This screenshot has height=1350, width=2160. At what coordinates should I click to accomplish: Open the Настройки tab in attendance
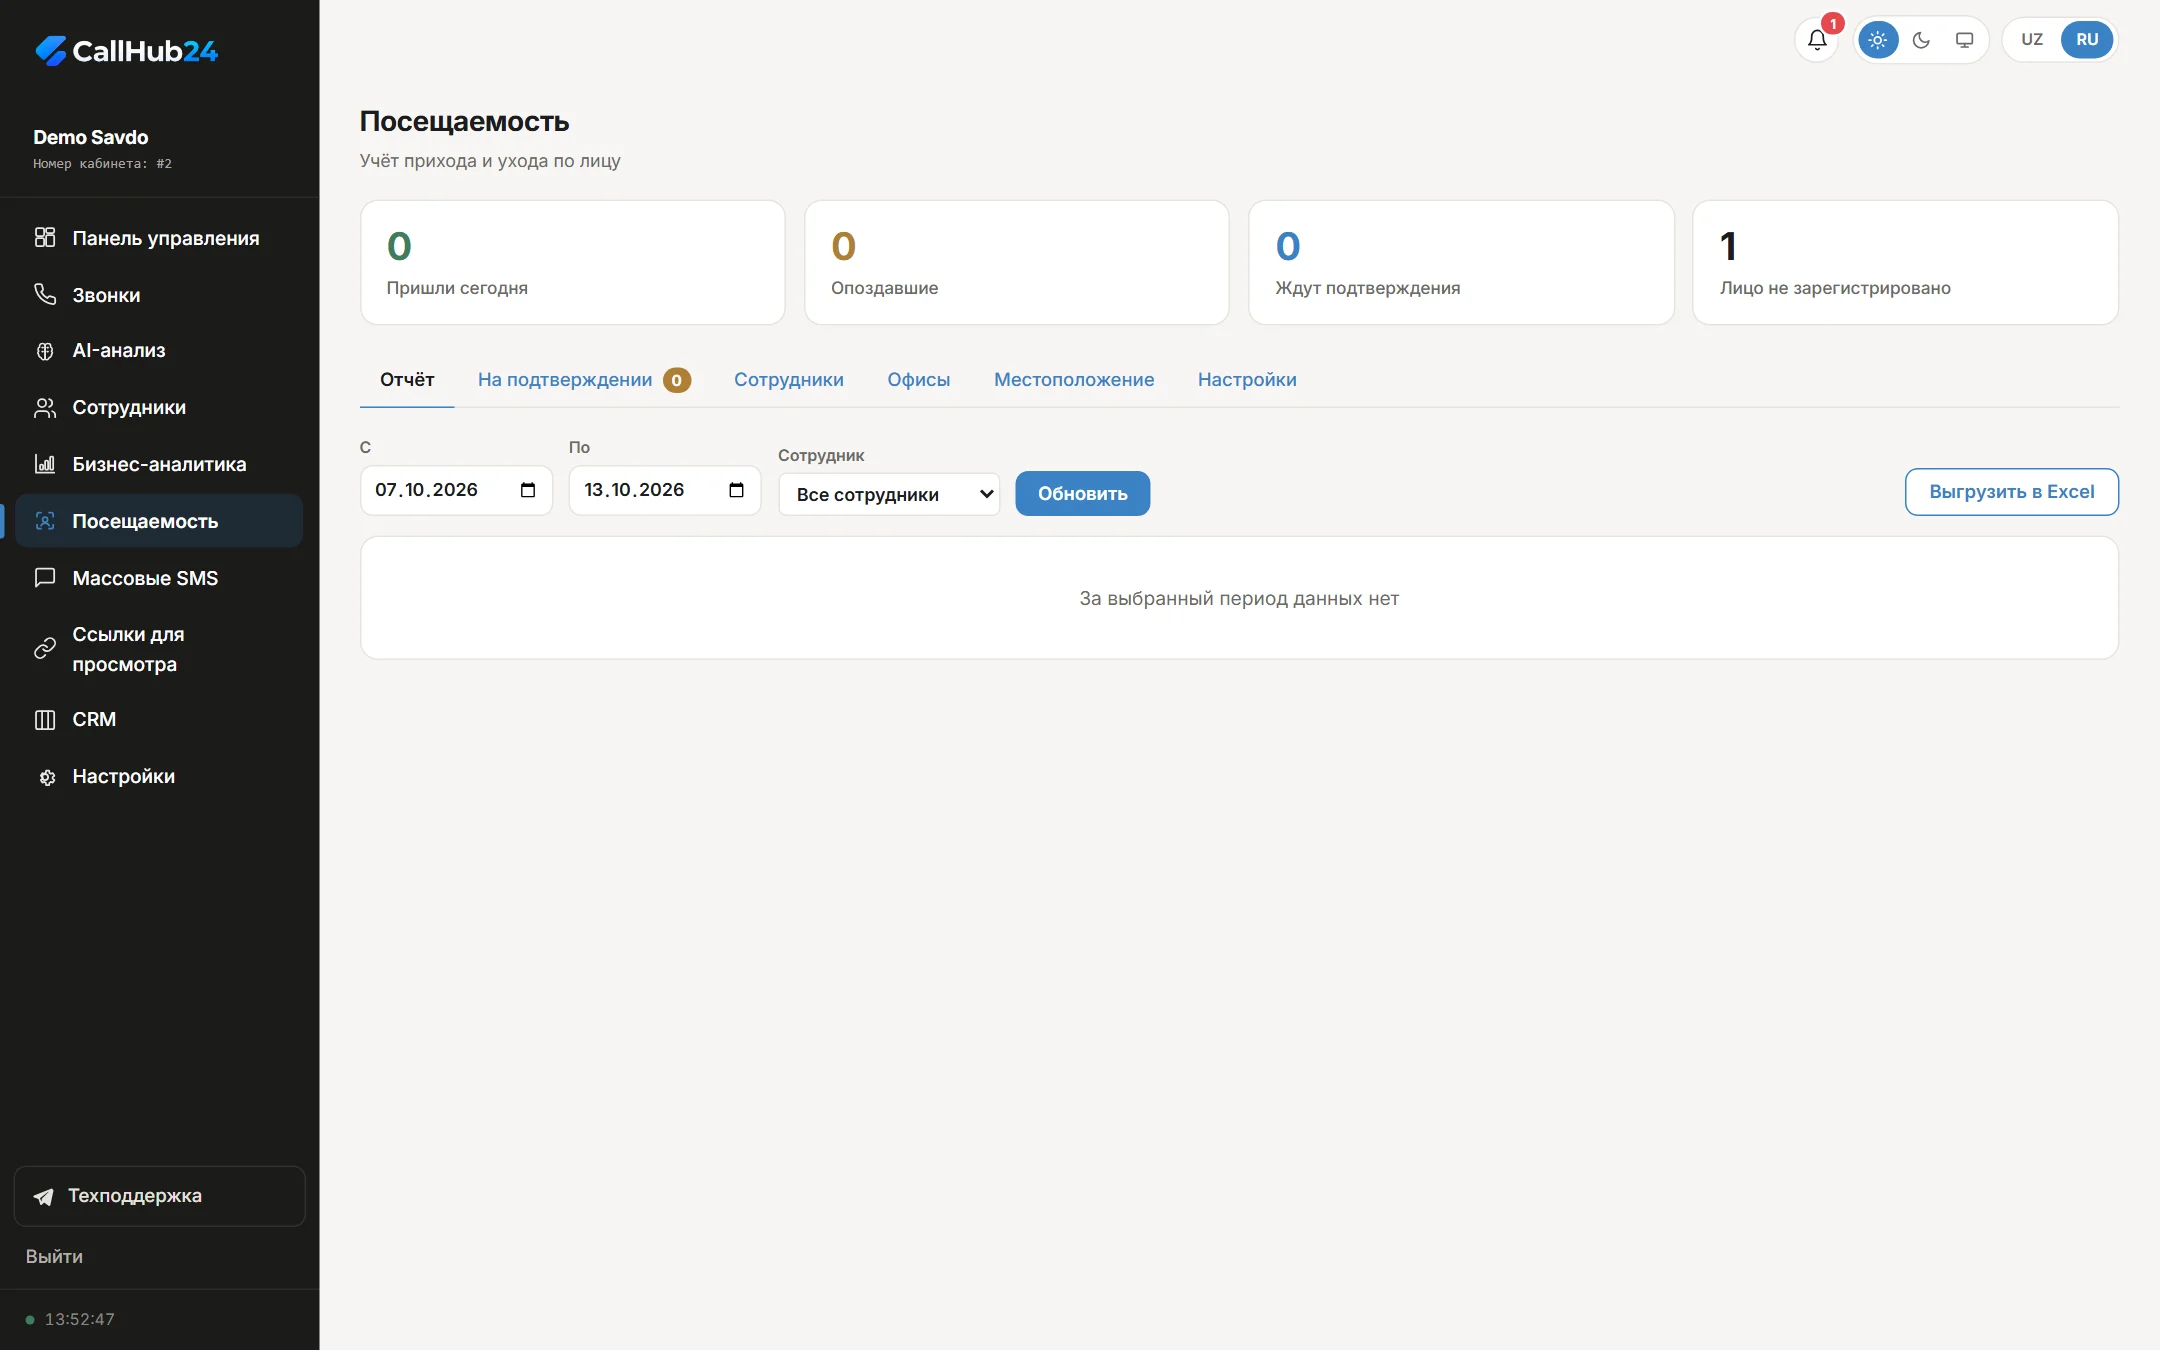tap(1247, 380)
